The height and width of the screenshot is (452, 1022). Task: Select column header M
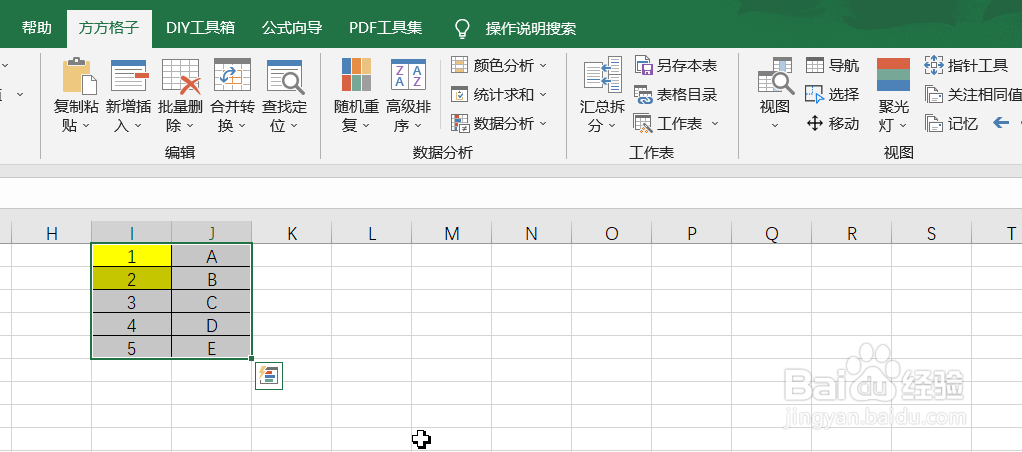pyautogui.click(x=452, y=233)
